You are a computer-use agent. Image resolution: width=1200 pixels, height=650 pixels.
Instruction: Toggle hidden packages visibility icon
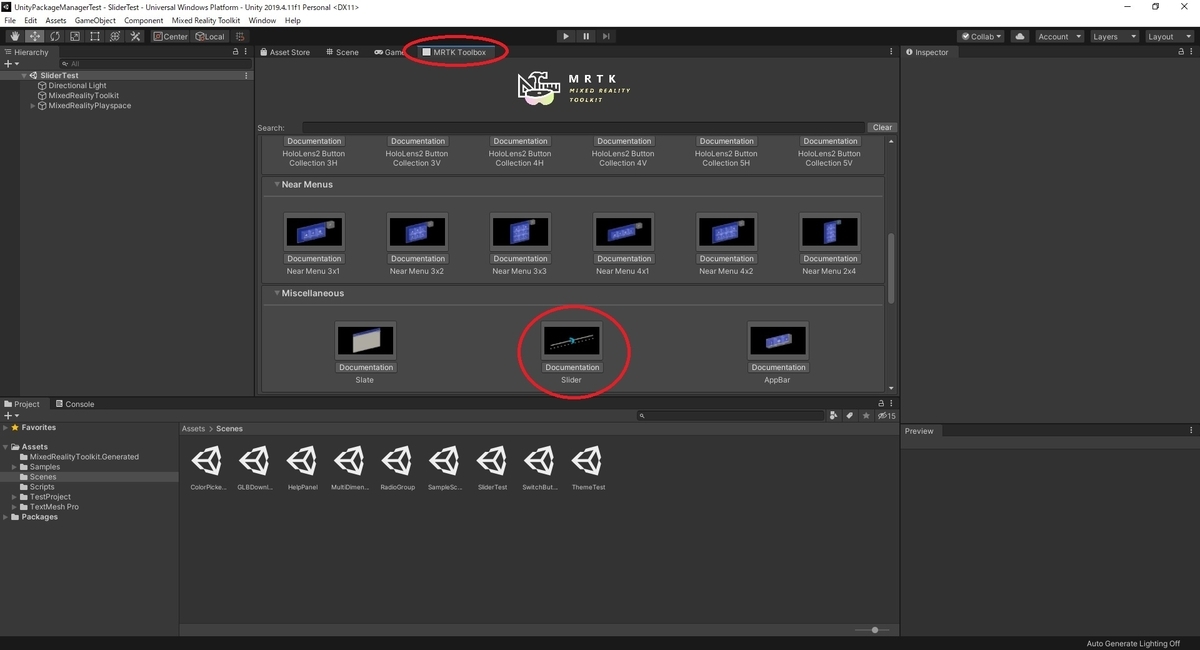(x=886, y=416)
